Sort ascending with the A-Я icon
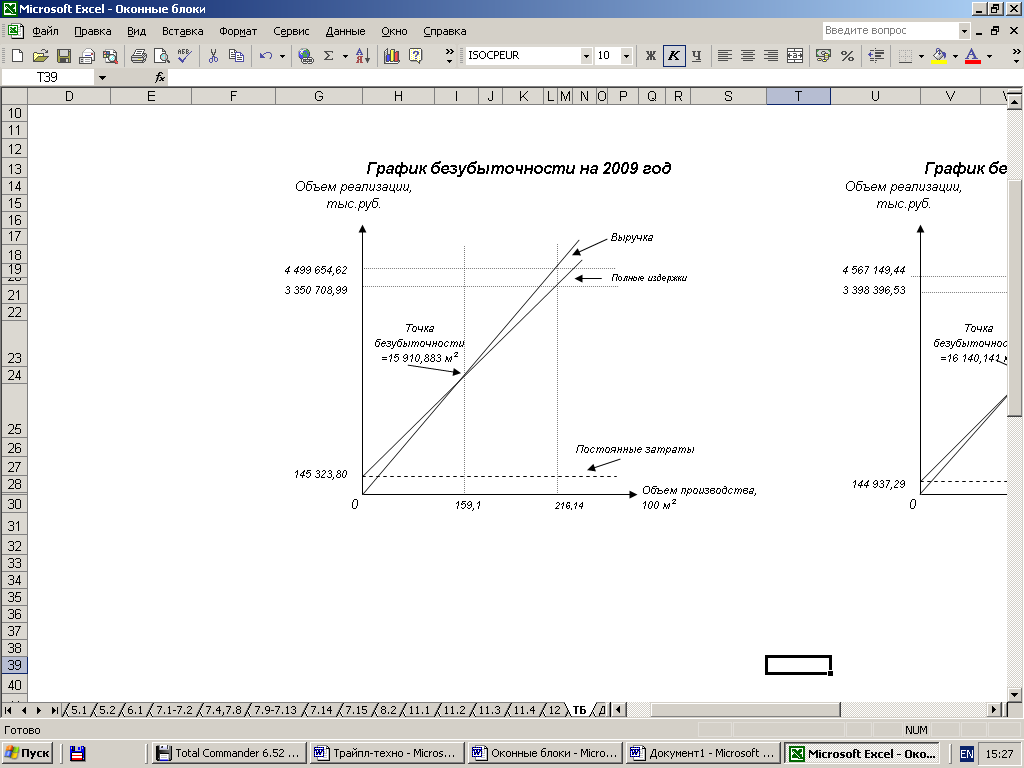The width and height of the screenshot is (1024, 768). pyautogui.click(x=363, y=56)
